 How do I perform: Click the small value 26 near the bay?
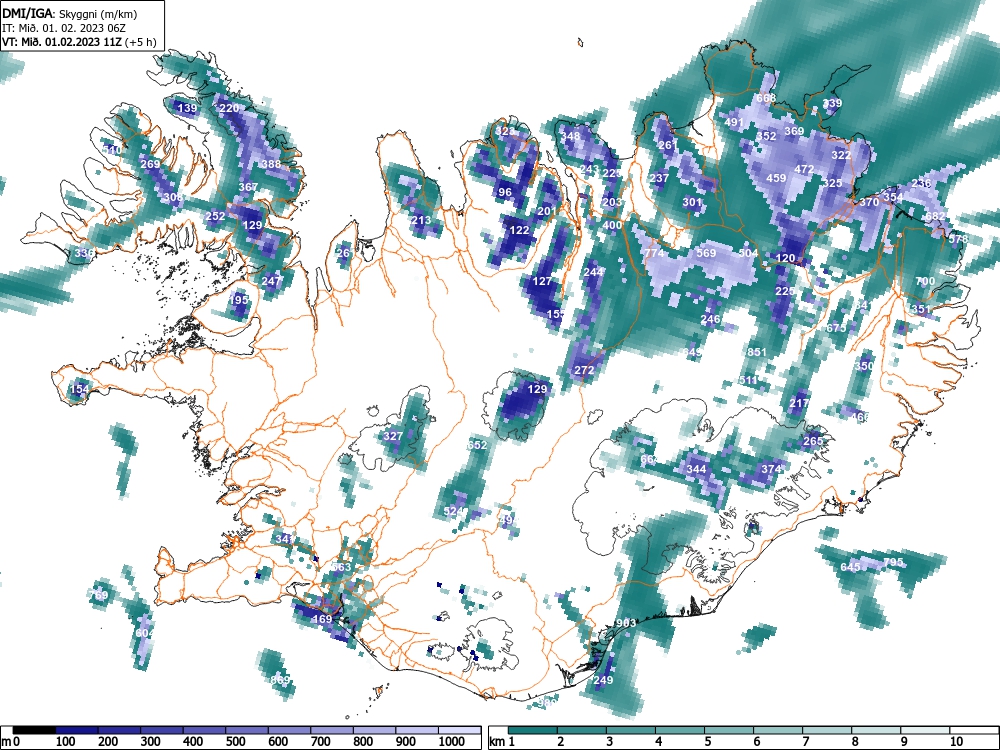point(344,253)
